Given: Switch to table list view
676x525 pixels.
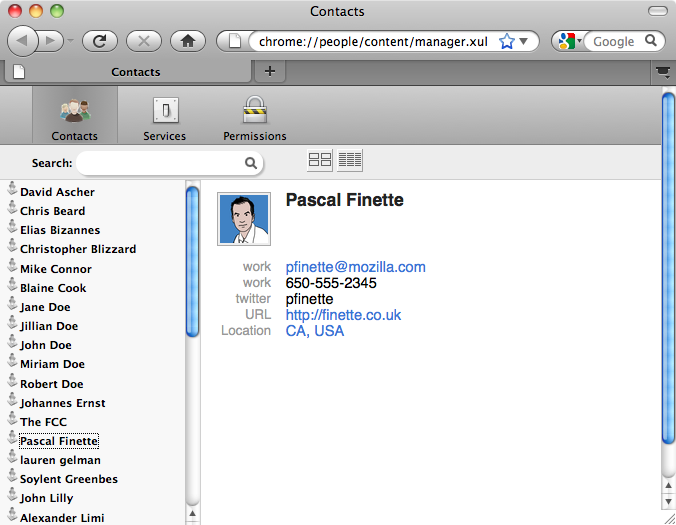Looking at the screenshot, I should tap(350, 160).
